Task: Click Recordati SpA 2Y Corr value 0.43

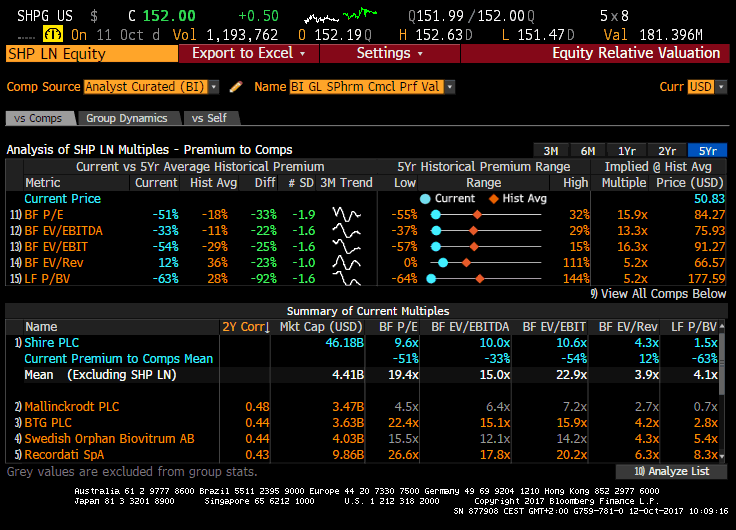Action: tap(257, 454)
